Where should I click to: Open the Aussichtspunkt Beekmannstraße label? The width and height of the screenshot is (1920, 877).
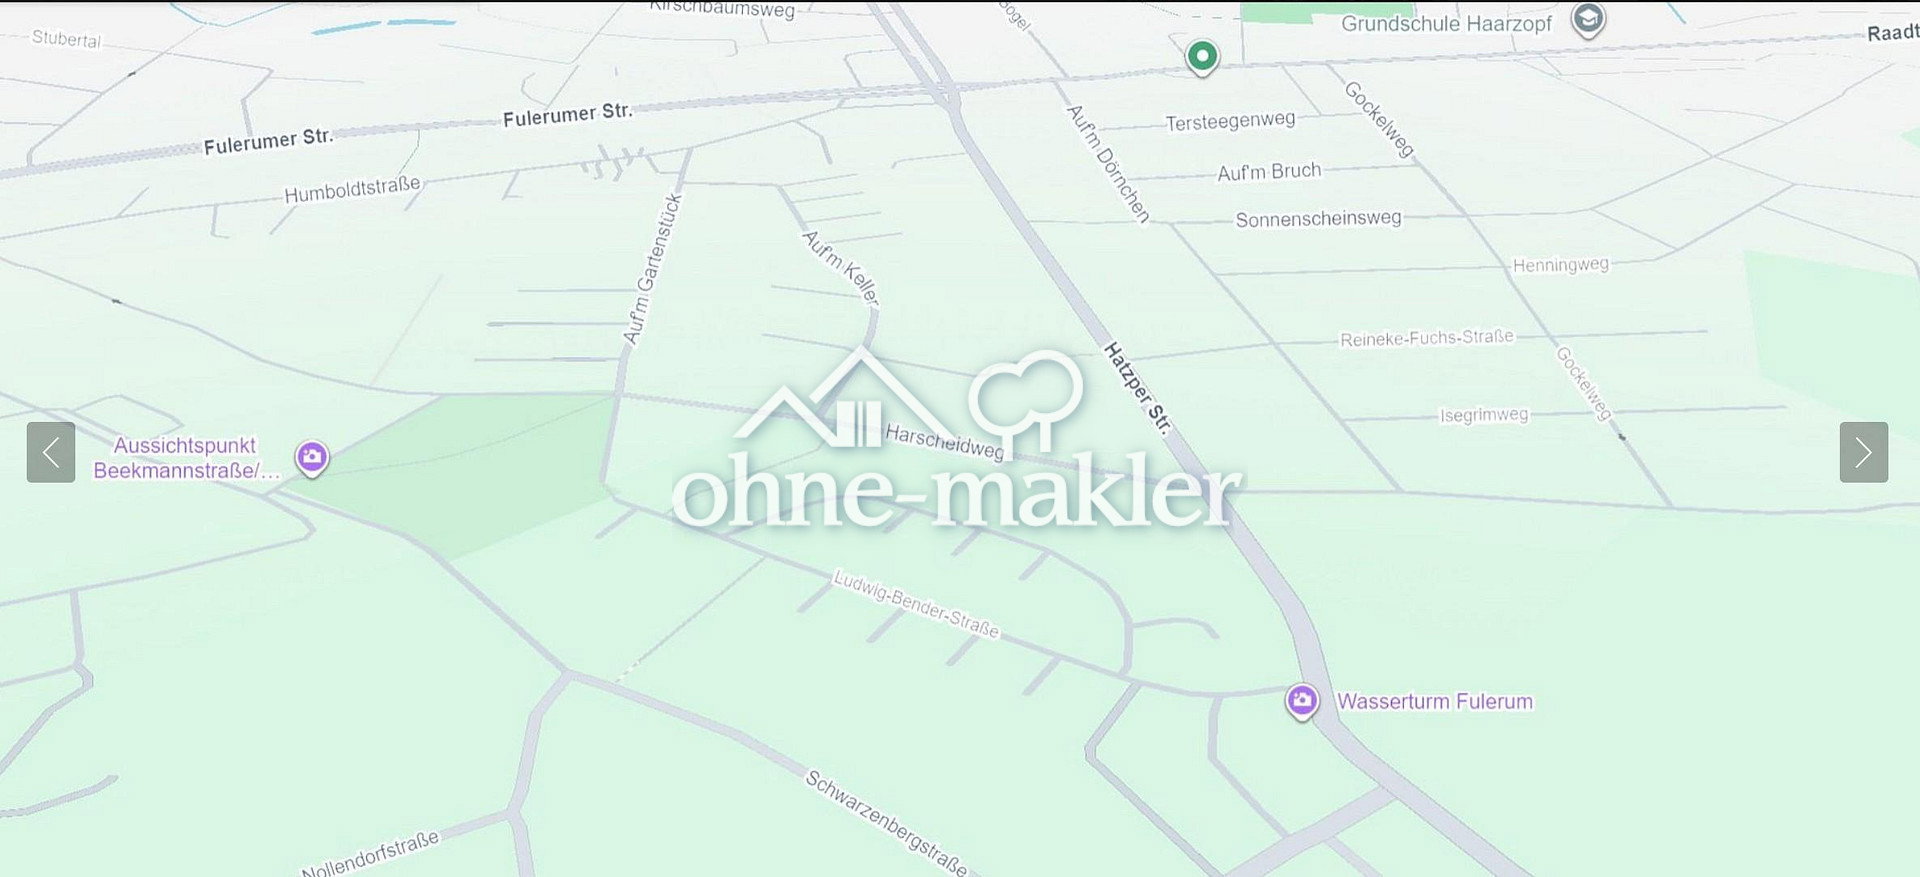[186, 458]
